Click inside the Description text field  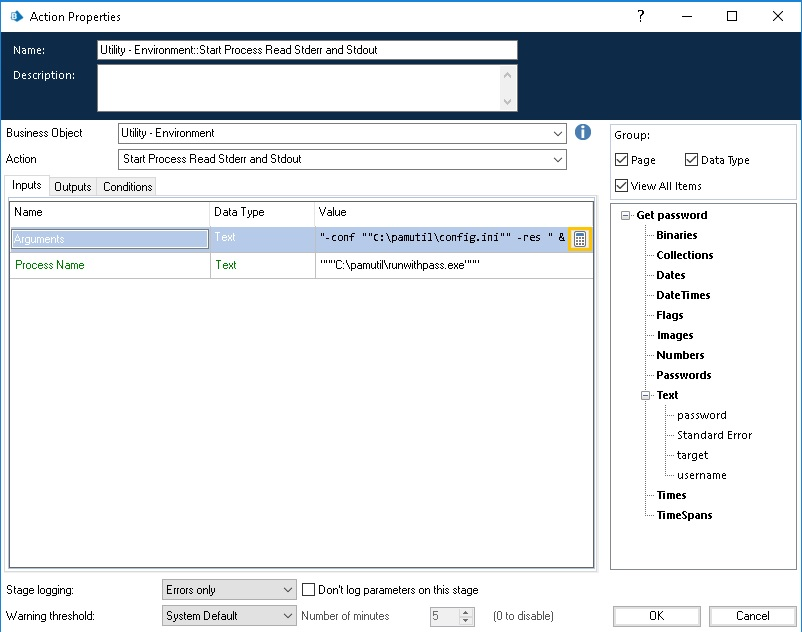[x=300, y=87]
